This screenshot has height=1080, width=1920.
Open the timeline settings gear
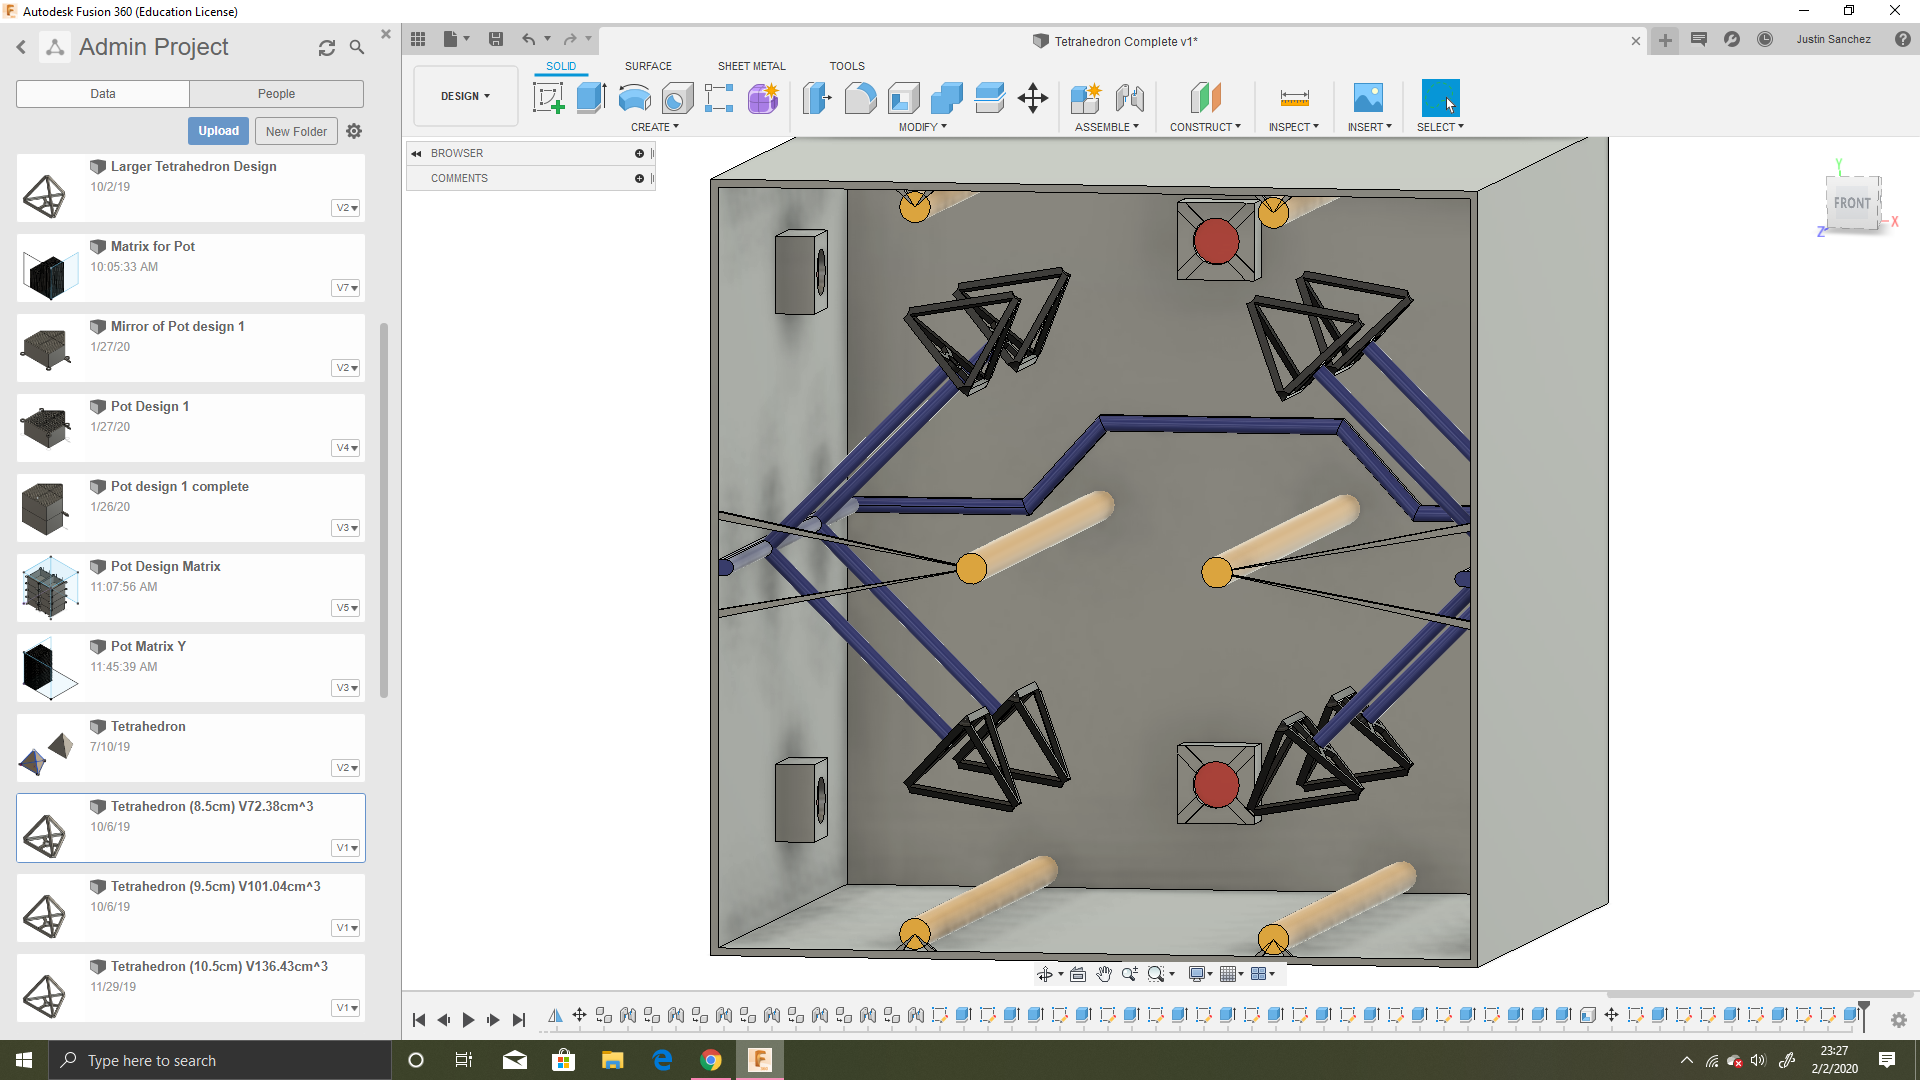click(x=1898, y=1020)
